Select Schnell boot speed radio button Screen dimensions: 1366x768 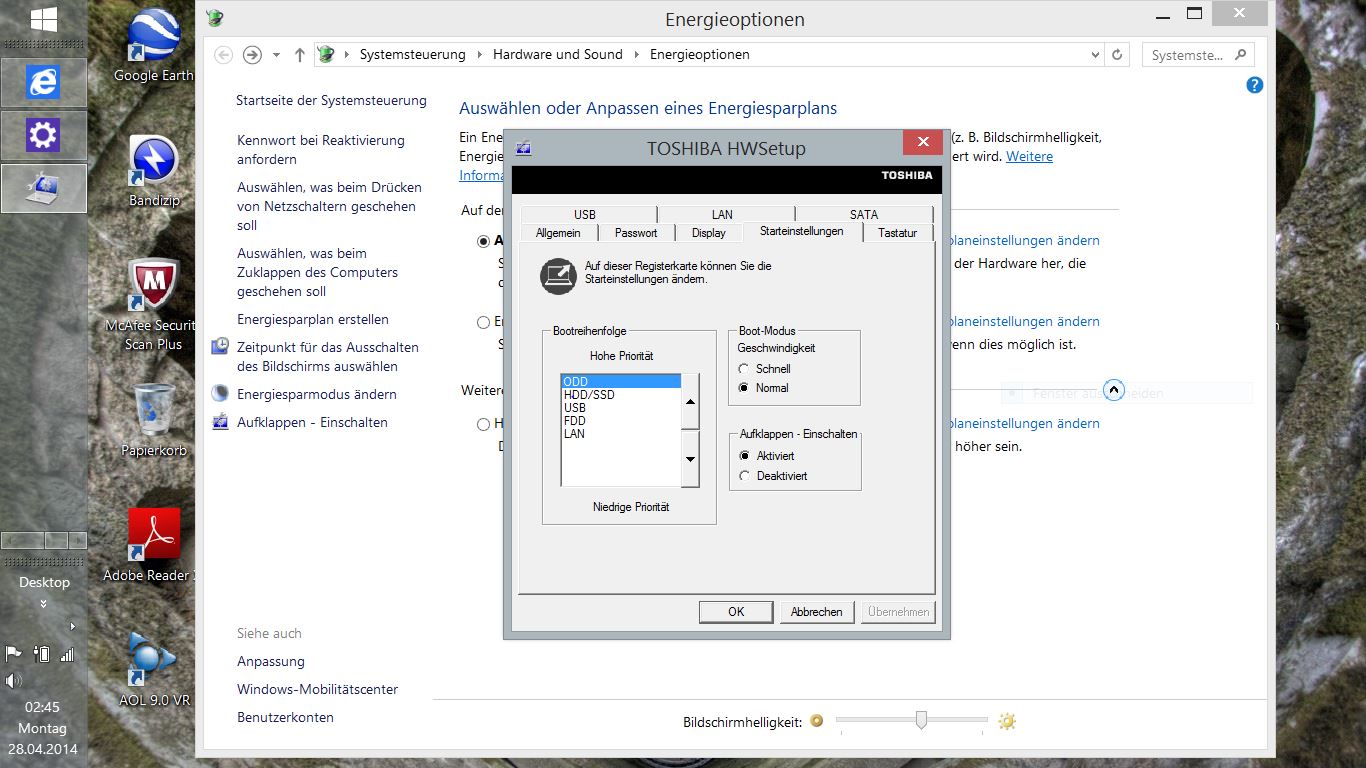(x=744, y=369)
